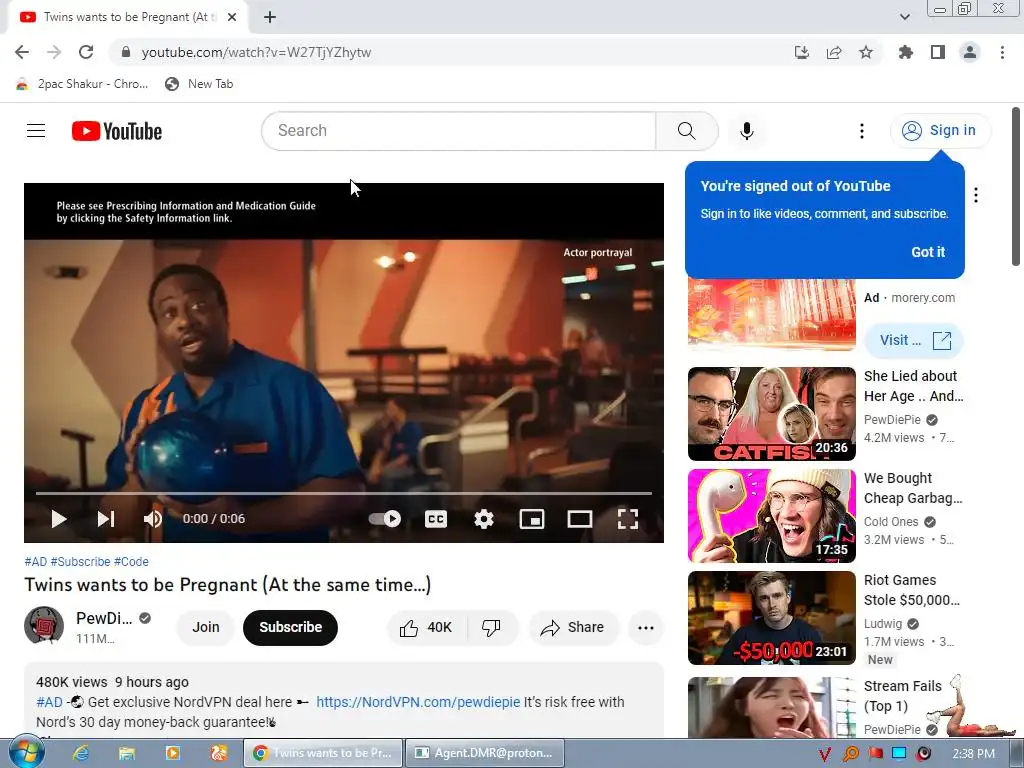Open the New Tab bookmark
This screenshot has width=1024, height=768.
(200, 84)
